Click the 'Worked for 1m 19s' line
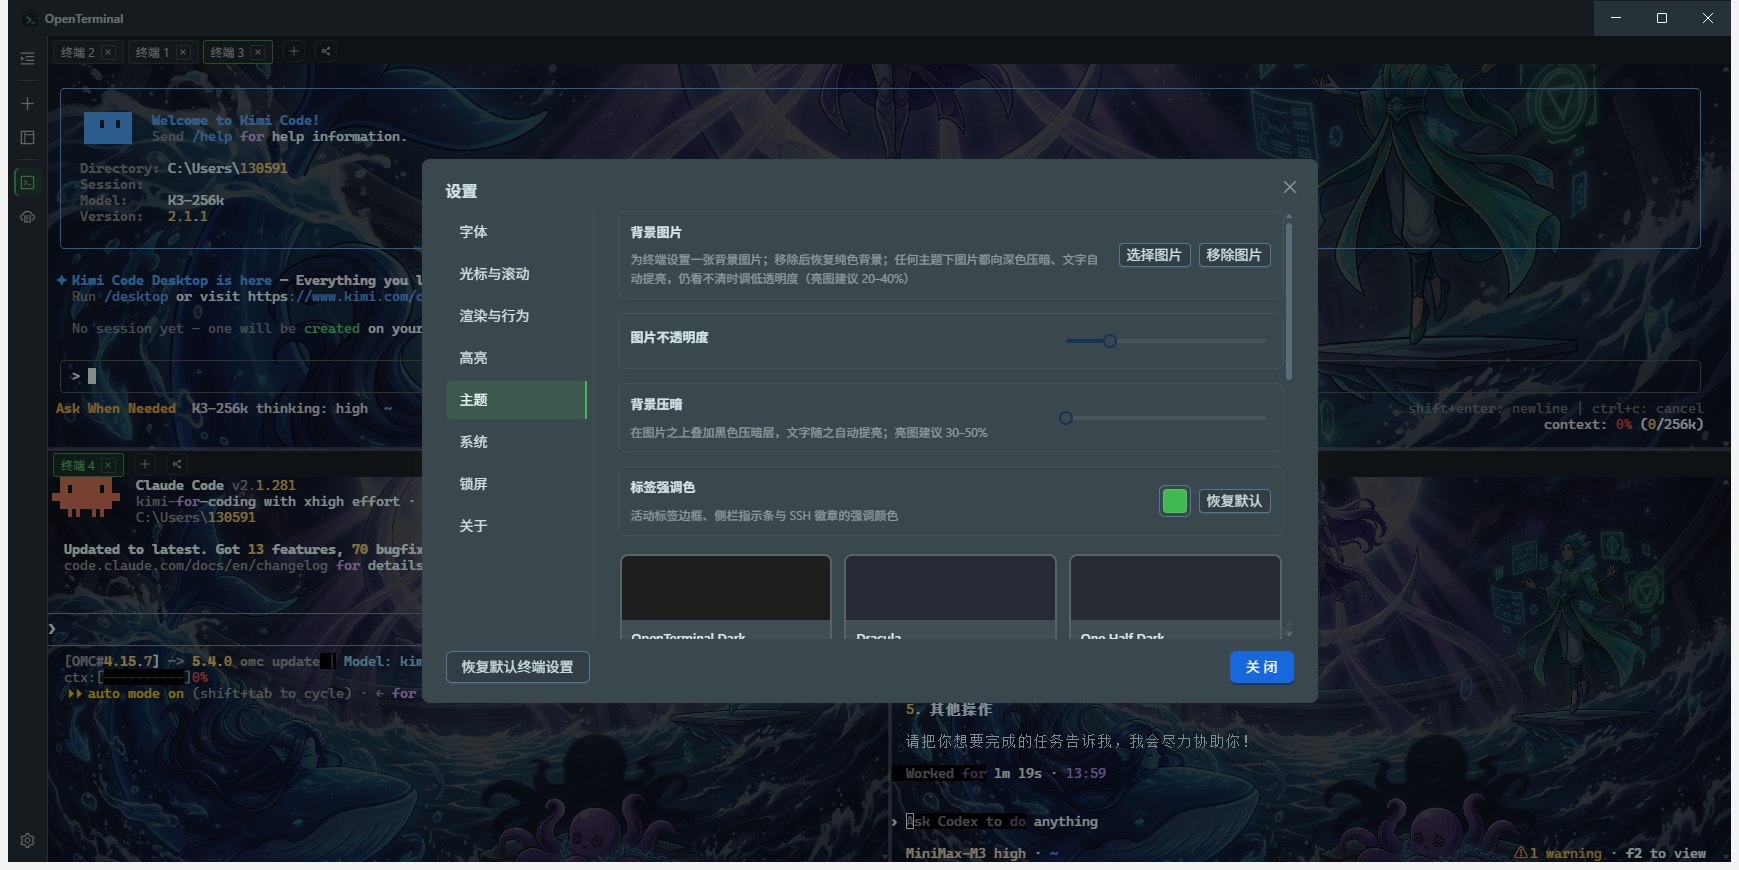 pos(974,774)
